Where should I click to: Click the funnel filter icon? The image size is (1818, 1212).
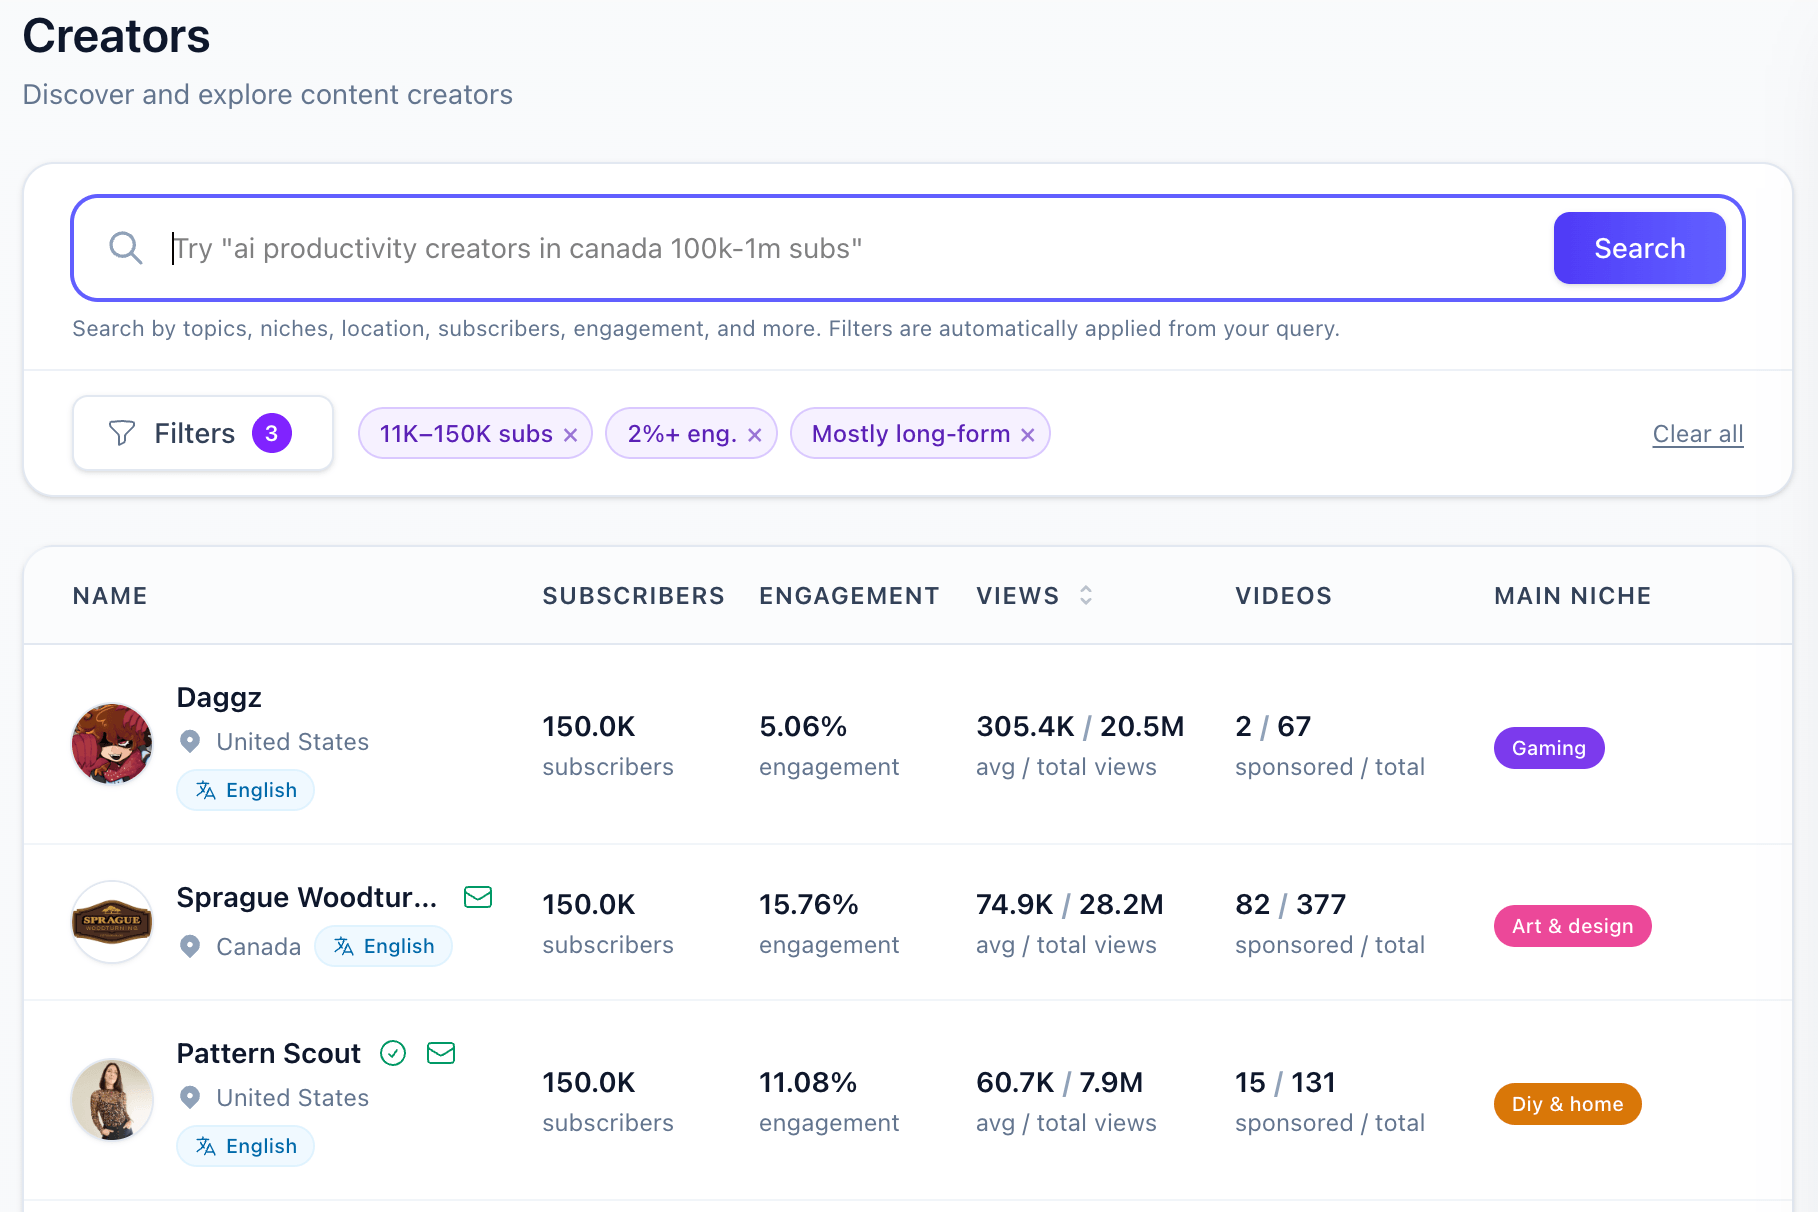coord(122,433)
